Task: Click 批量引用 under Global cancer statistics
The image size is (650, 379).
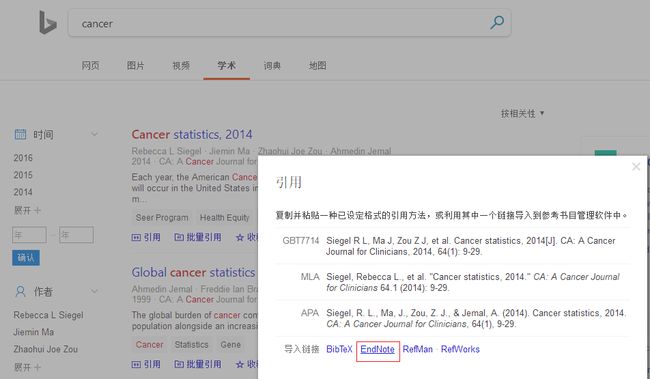Action: [x=198, y=364]
